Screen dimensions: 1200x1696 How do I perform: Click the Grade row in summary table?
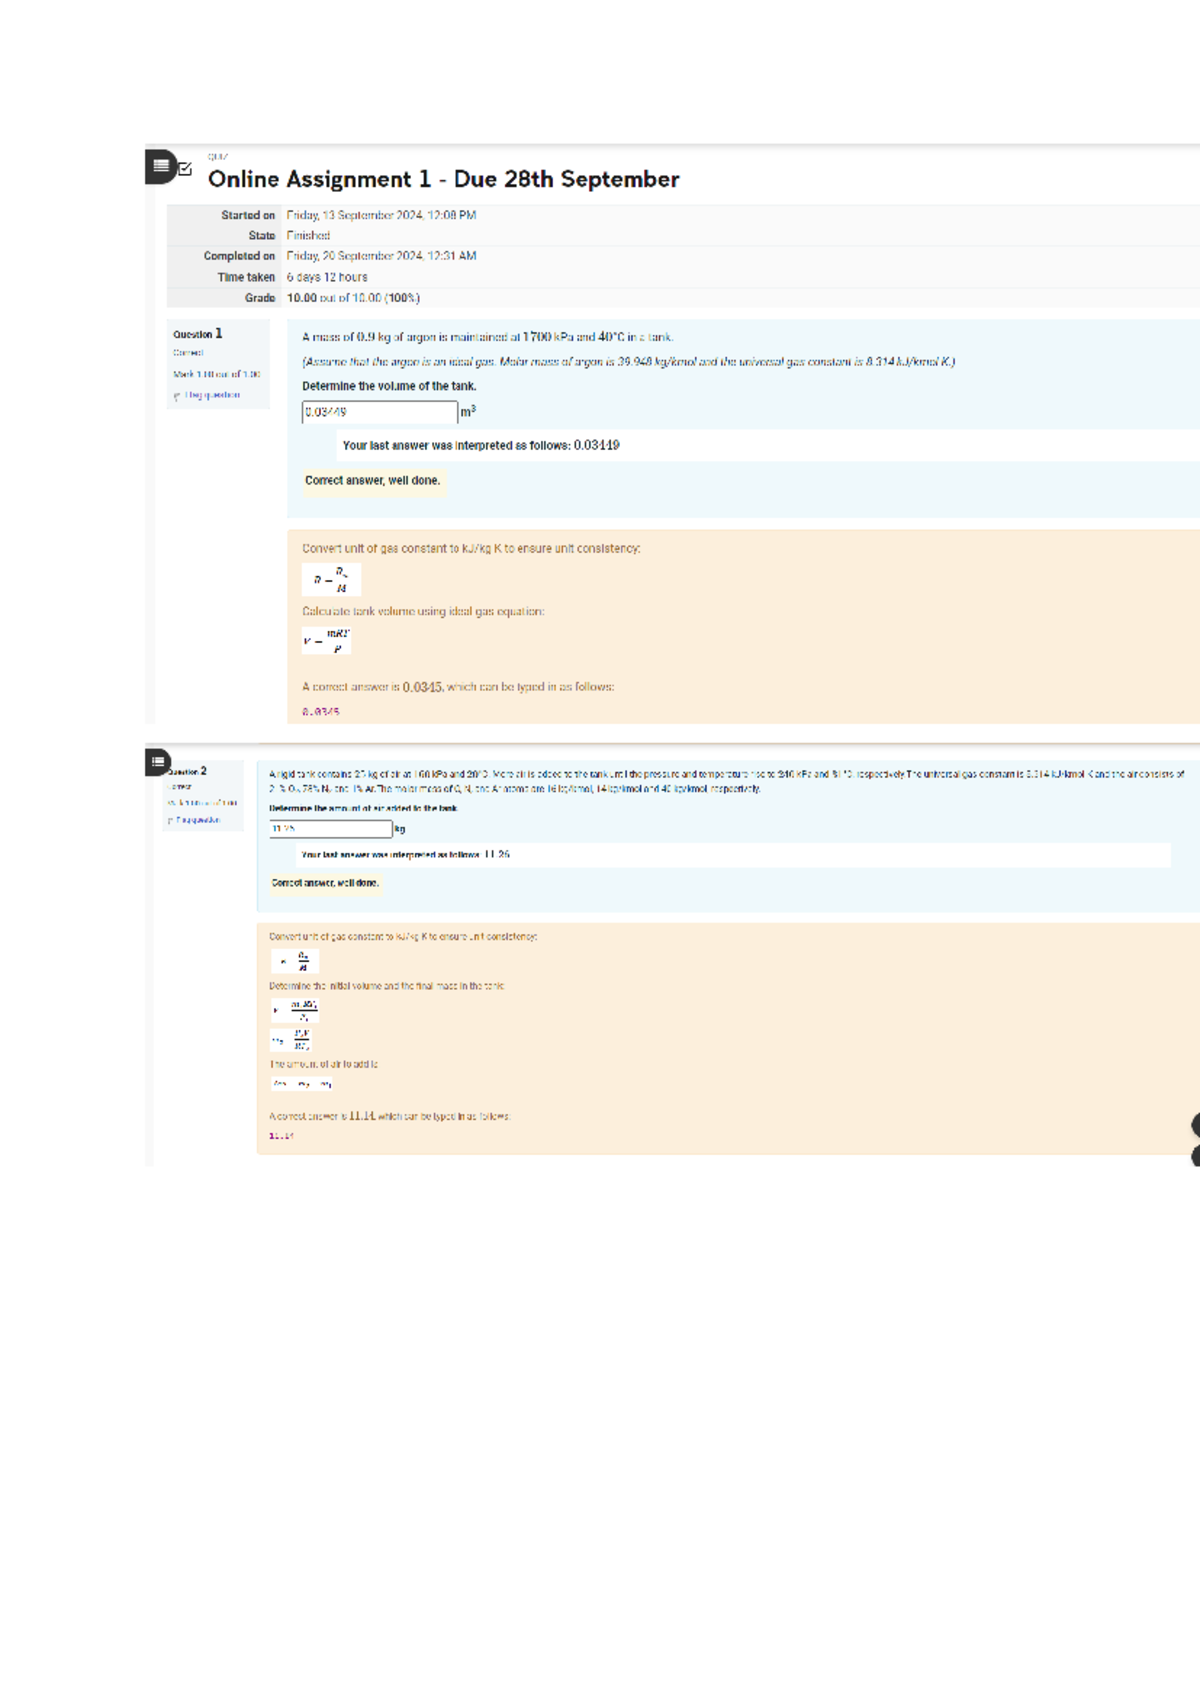click(683, 298)
